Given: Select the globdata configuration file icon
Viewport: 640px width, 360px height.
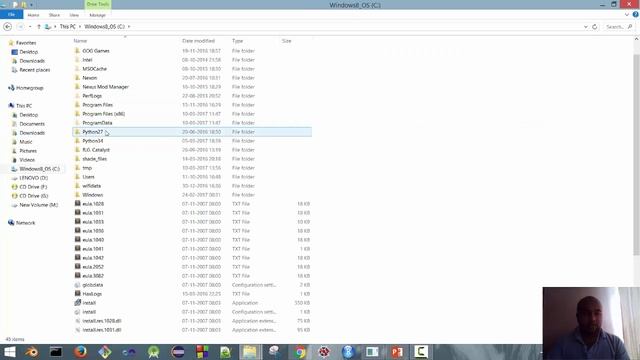Looking at the screenshot, I should (77, 284).
